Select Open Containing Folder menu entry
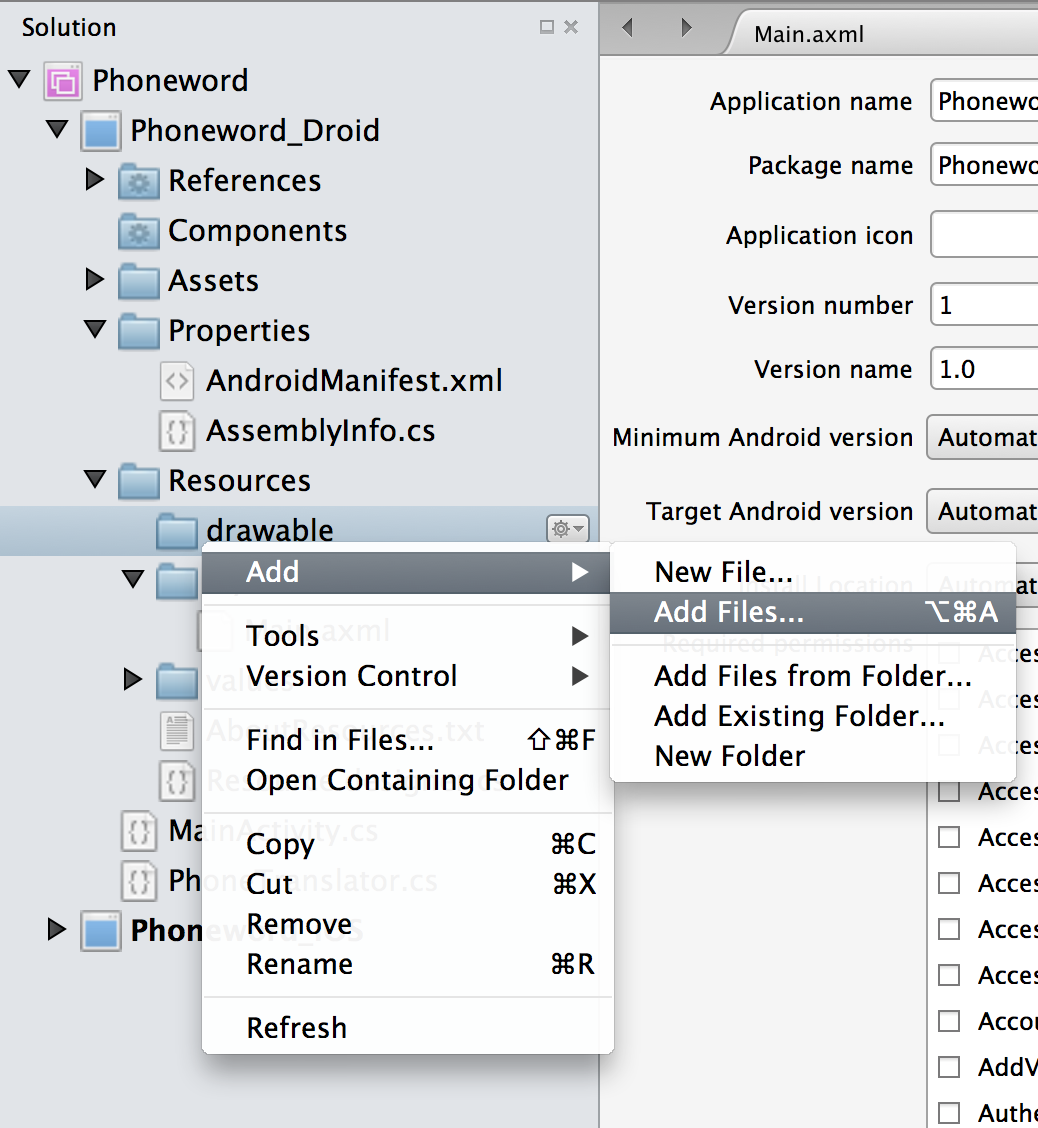1038x1128 pixels. (407, 781)
